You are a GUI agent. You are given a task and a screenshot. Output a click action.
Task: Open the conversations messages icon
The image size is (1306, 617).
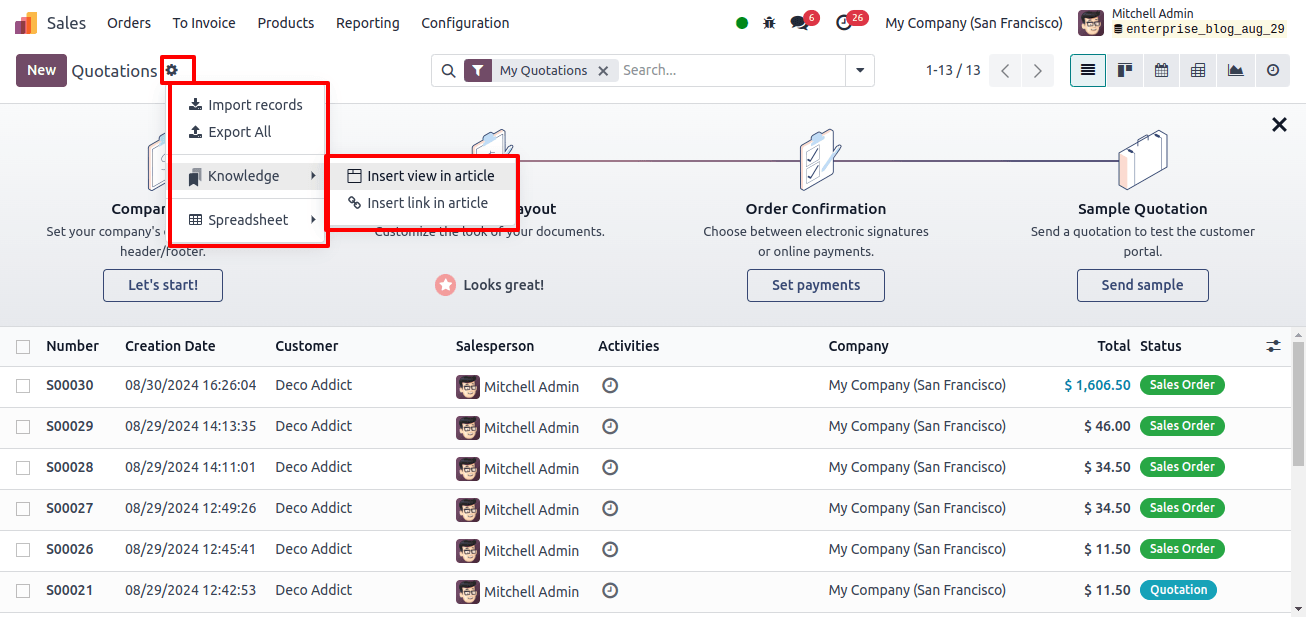coord(799,22)
